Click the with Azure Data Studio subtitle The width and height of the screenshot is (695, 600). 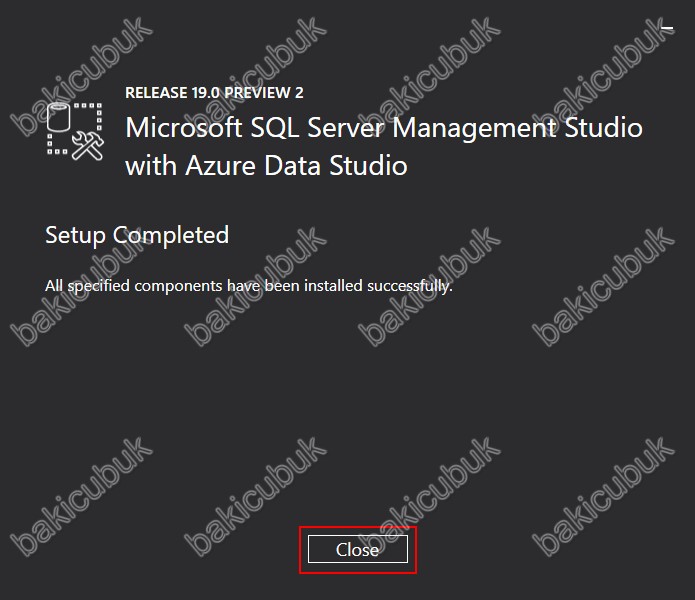point(266,165)
